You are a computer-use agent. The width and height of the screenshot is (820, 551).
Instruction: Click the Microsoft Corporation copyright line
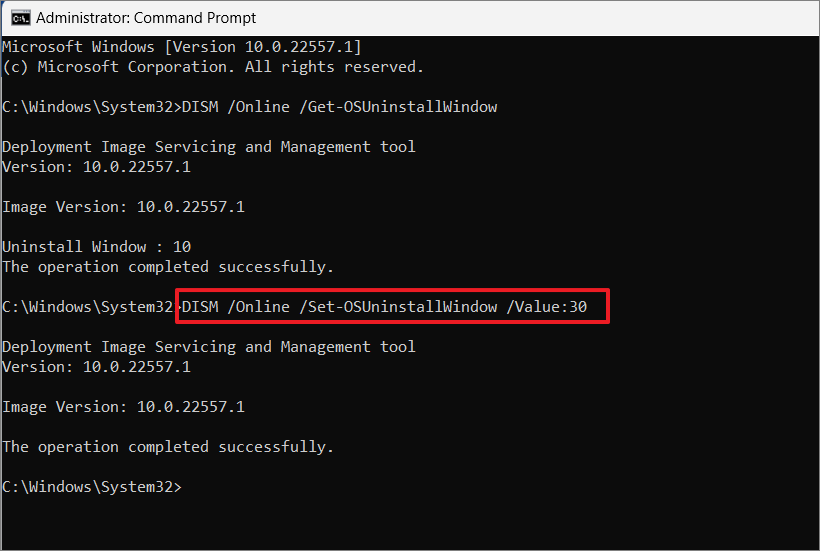click(x=213, y=67)
